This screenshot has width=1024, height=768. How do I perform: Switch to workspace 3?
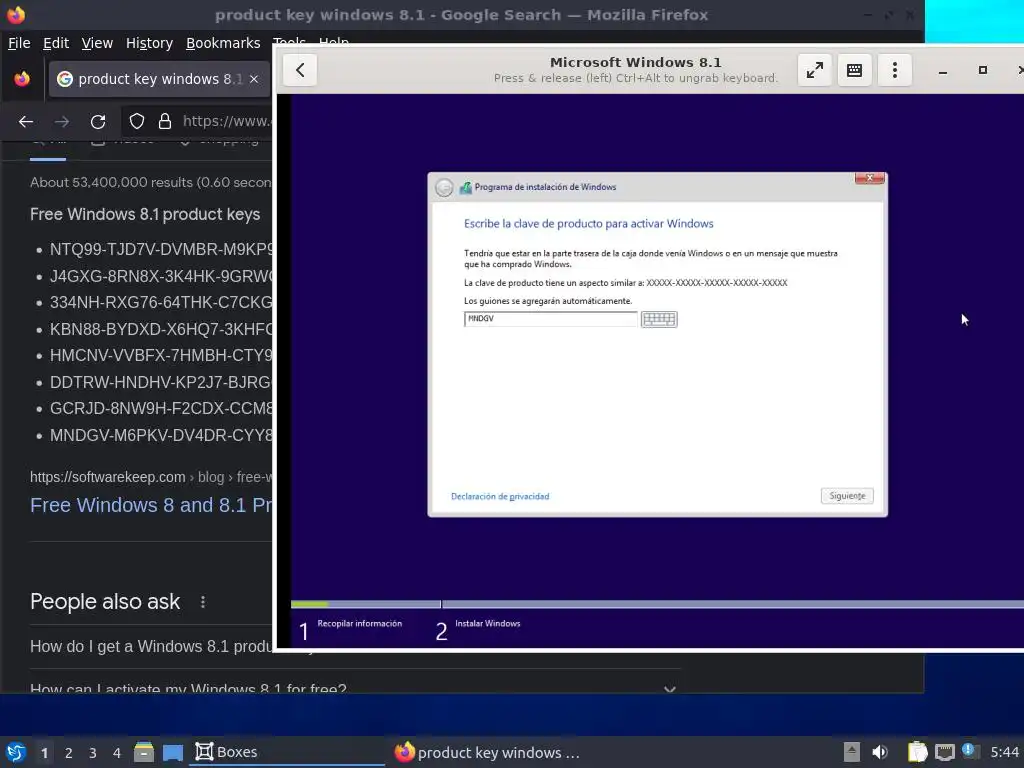[x=93, y=753]
